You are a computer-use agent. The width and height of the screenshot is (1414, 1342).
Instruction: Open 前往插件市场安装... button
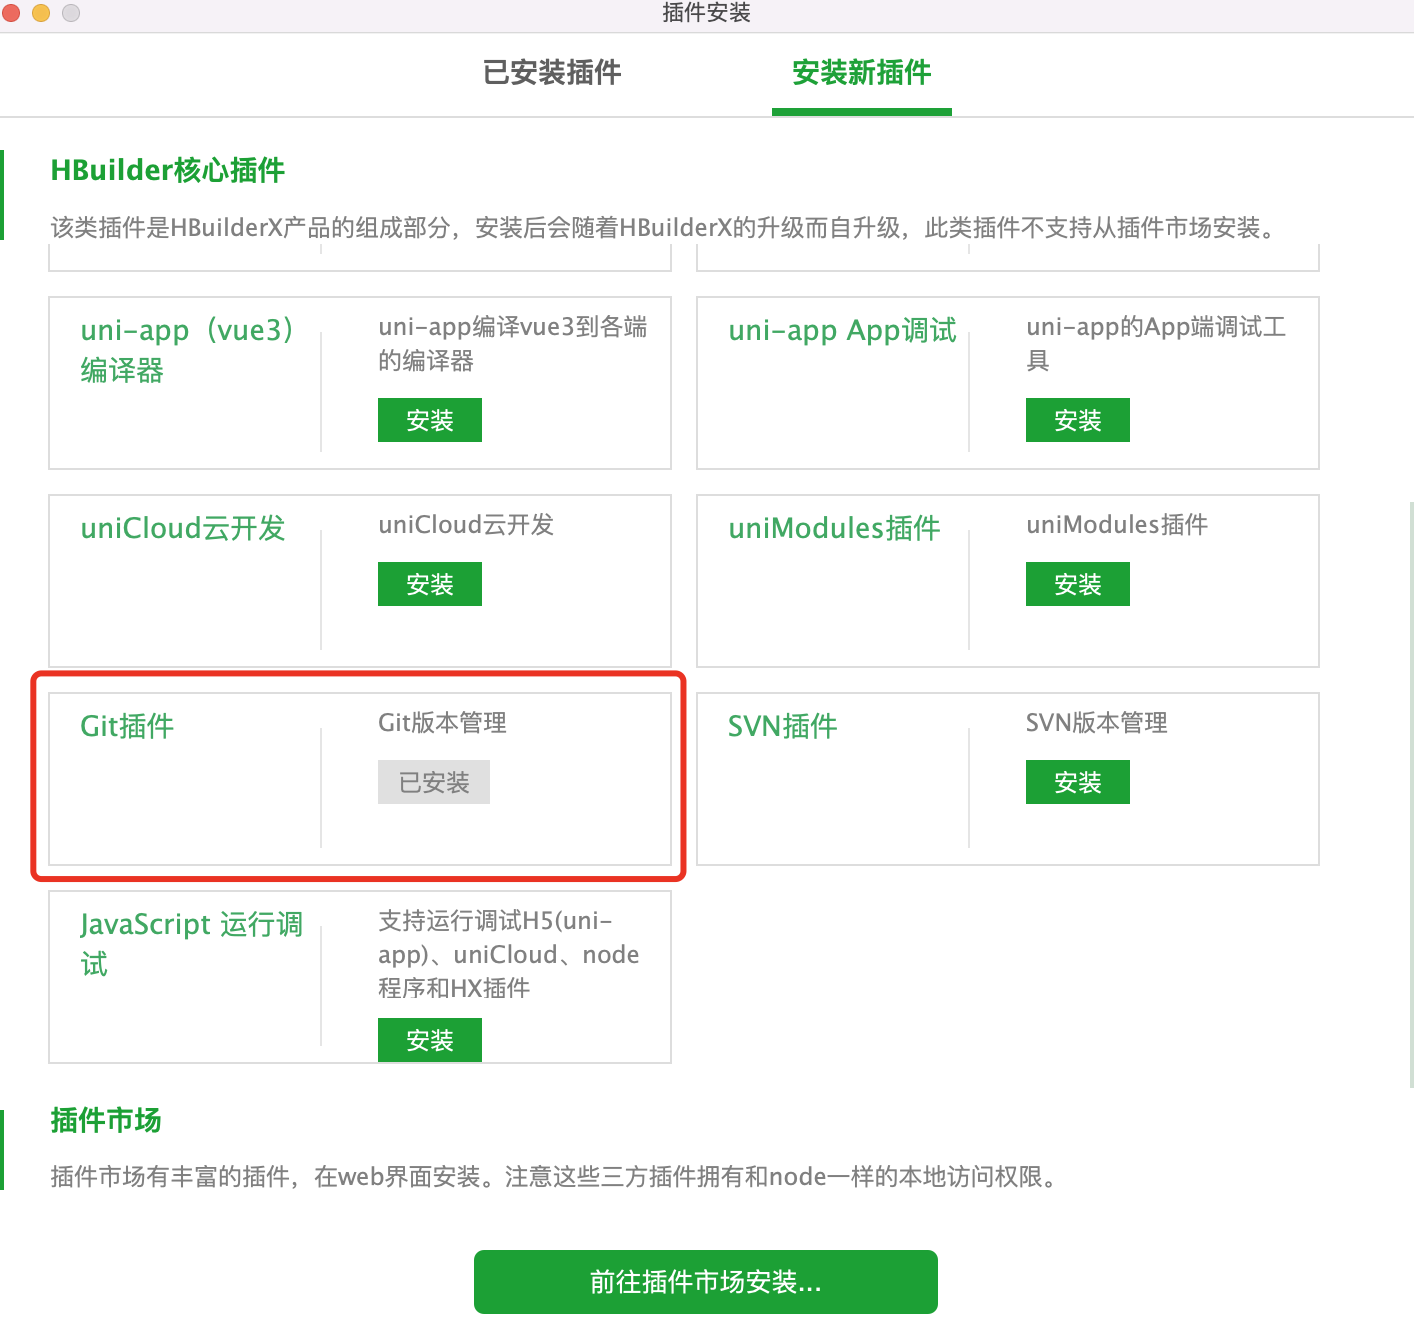(x=706, y=1282)
